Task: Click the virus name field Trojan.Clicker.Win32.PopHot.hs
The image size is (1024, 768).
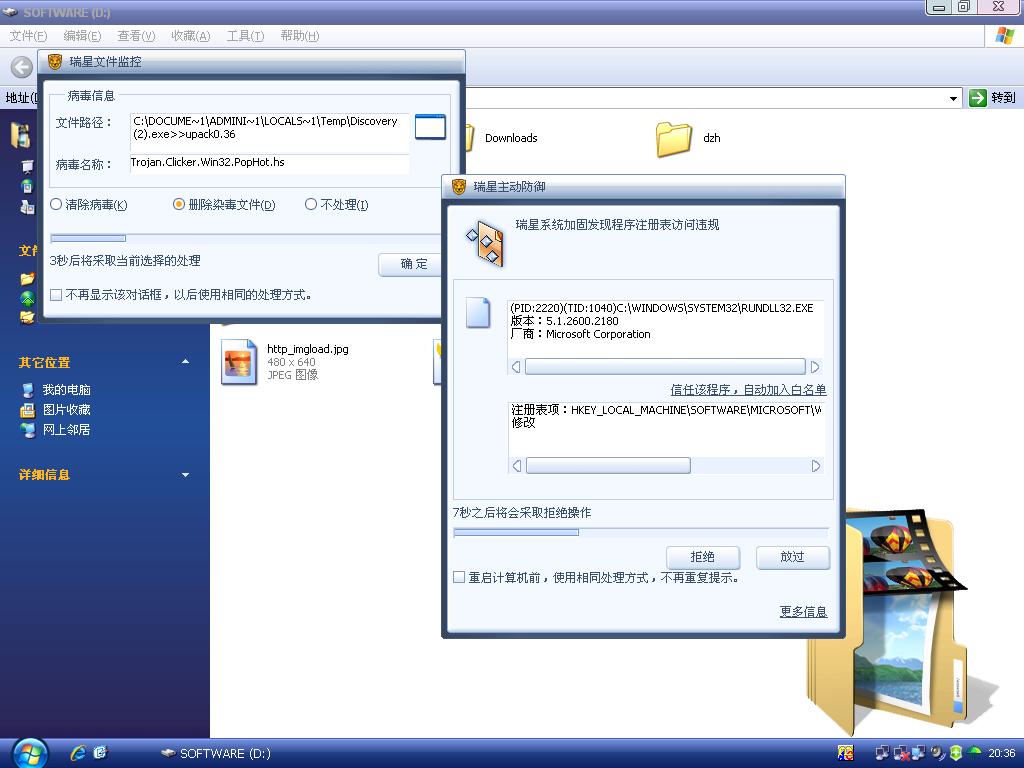Action: pyautogui.click(x=269, y=163)
